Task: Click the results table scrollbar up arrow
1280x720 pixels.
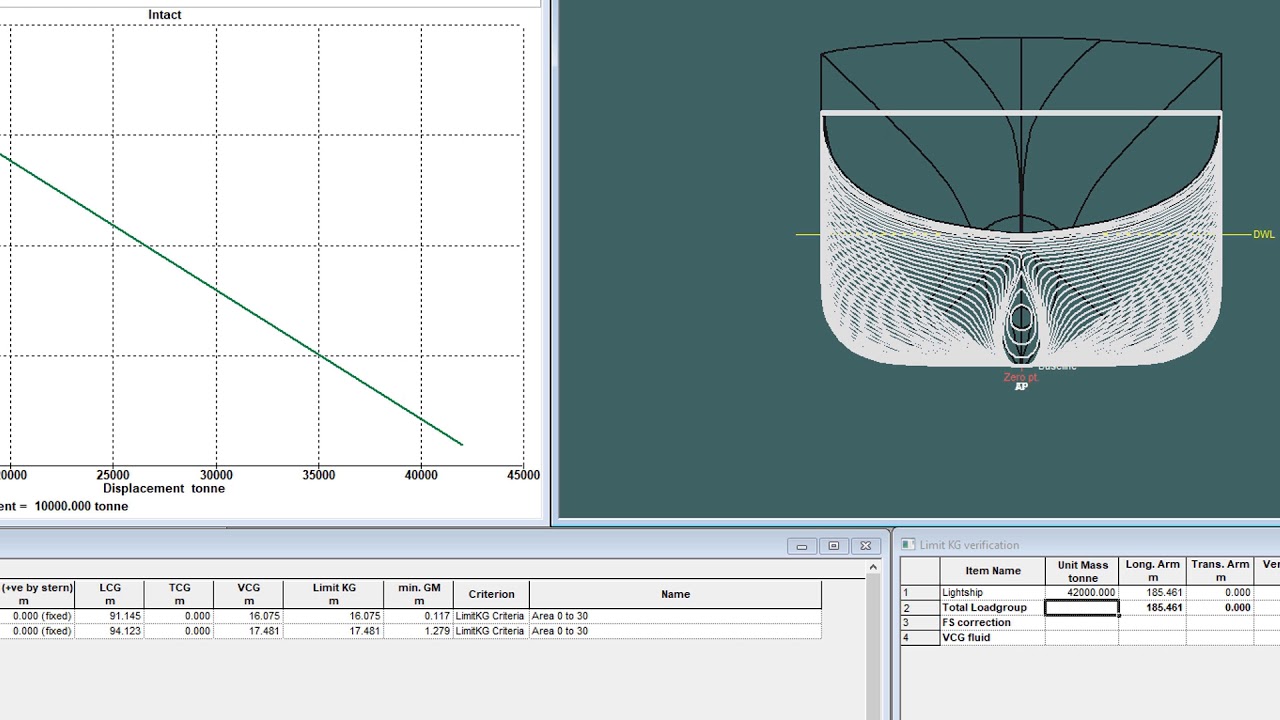Action: point(873,567)
